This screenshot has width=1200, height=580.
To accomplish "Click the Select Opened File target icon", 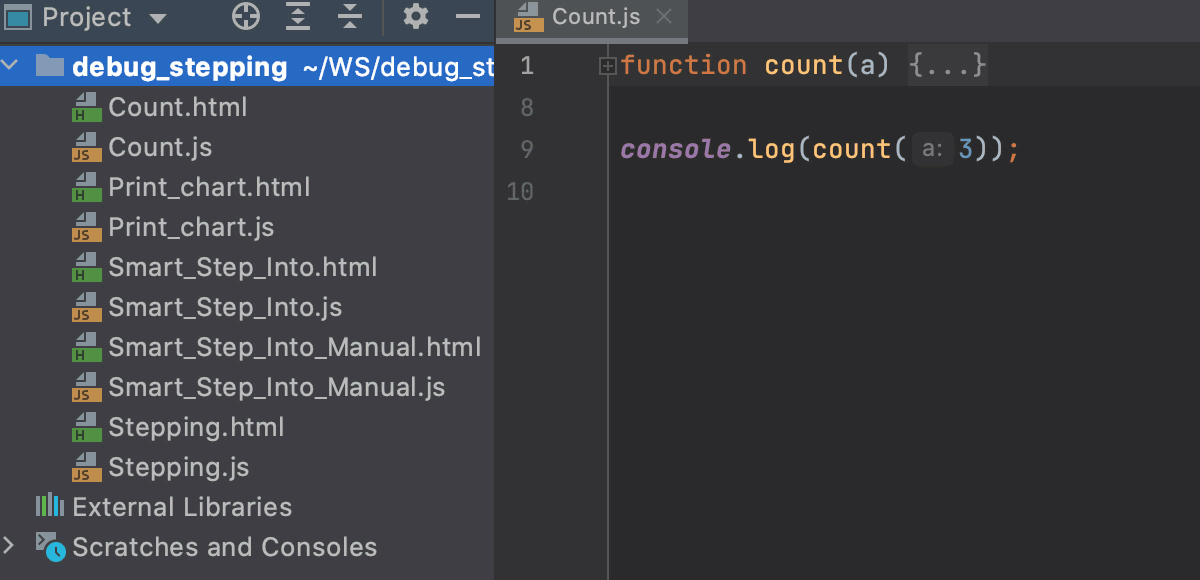I will 245,17.
